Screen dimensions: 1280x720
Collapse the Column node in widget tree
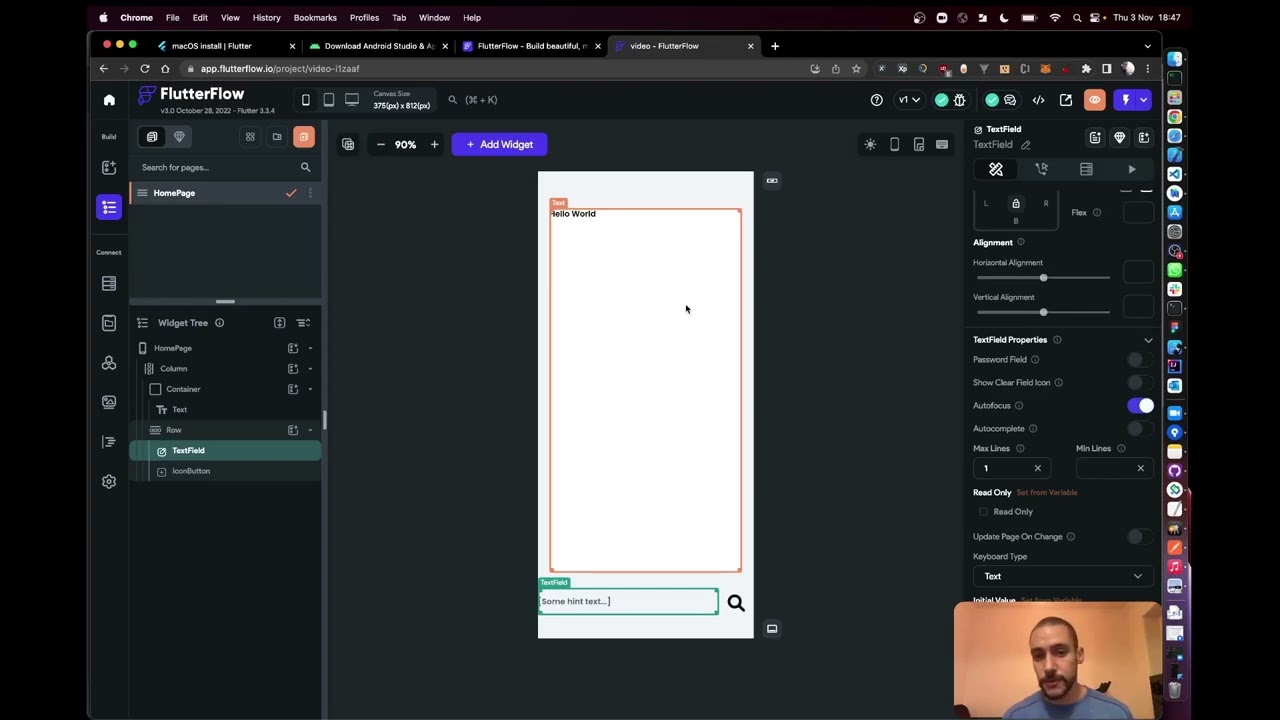(310, 369)
